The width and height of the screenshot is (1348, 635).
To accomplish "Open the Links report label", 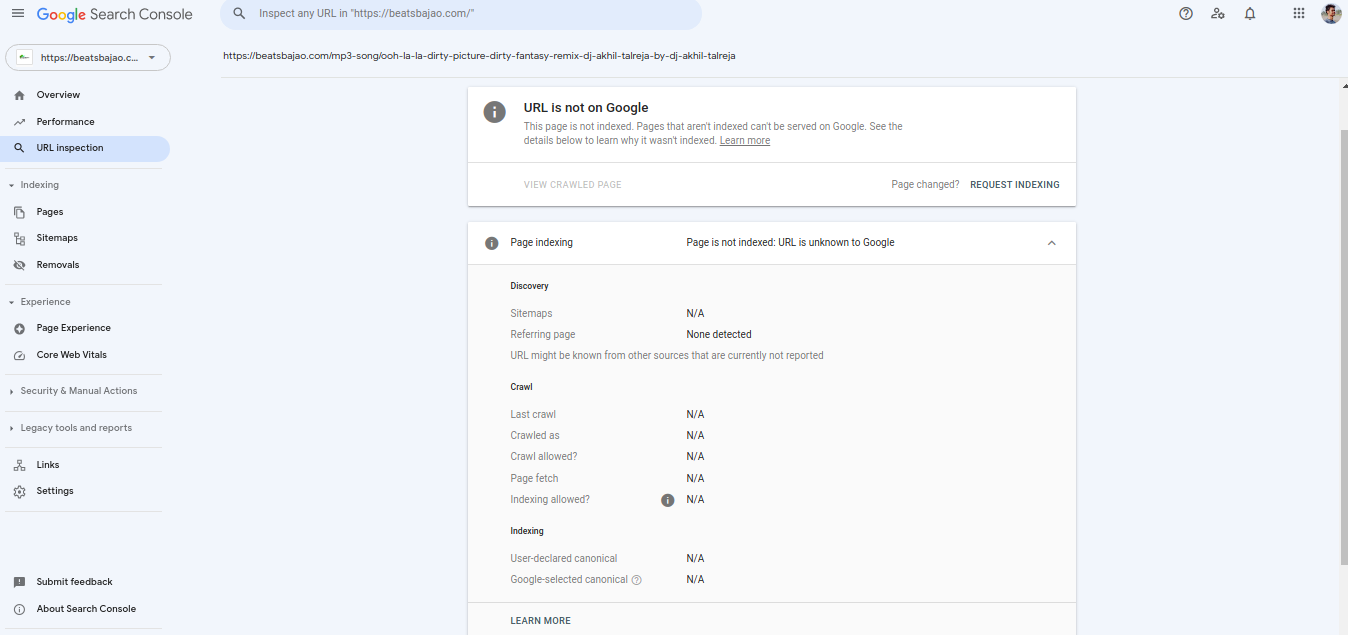I will pyautogui.click(x=48, y=465).
